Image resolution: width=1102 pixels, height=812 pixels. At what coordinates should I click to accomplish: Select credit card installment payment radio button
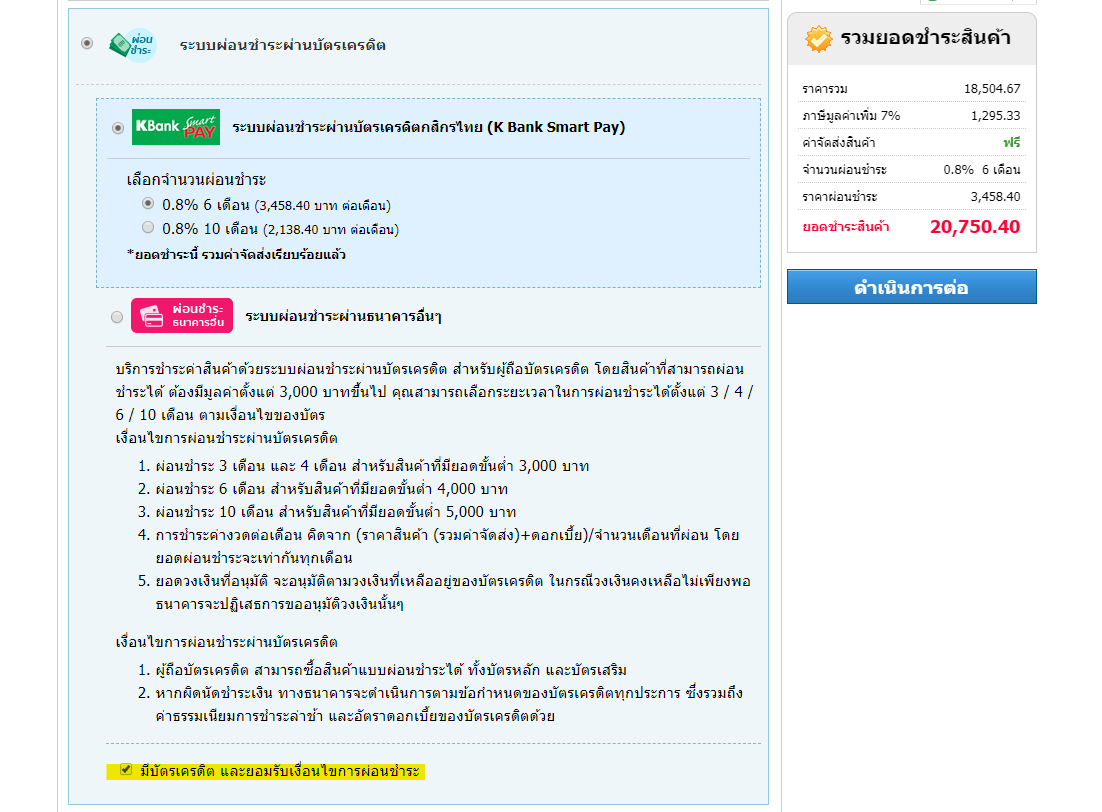coord(87,44)
